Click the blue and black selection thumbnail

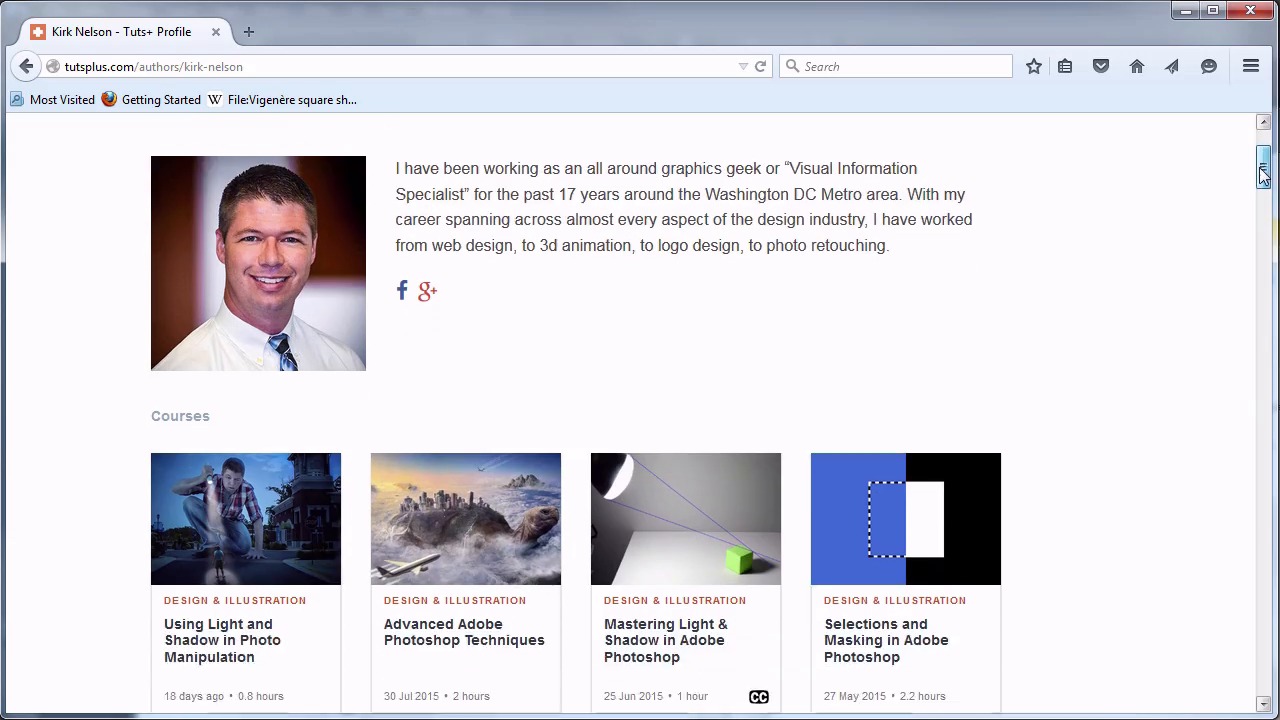click(906, 519)
